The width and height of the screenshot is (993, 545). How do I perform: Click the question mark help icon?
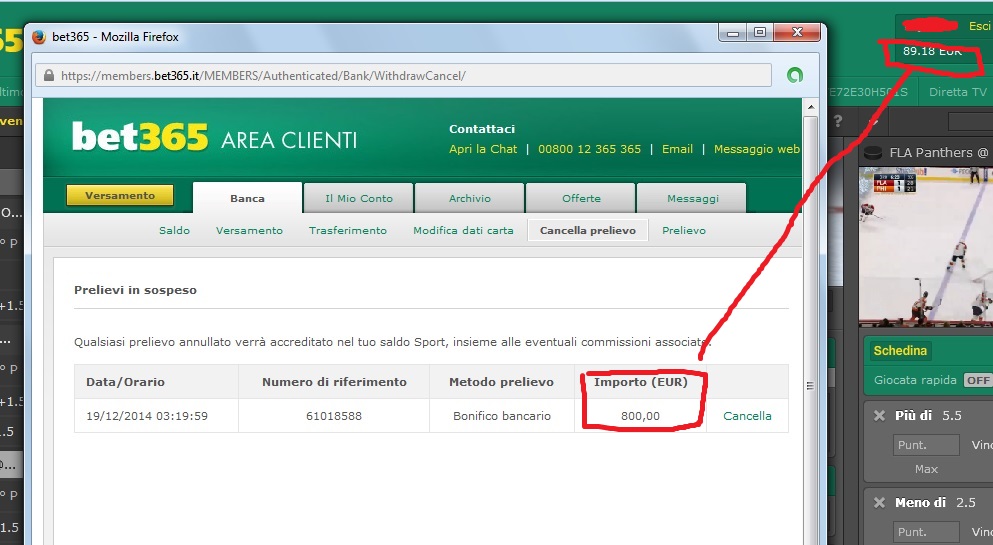[838, 121]
